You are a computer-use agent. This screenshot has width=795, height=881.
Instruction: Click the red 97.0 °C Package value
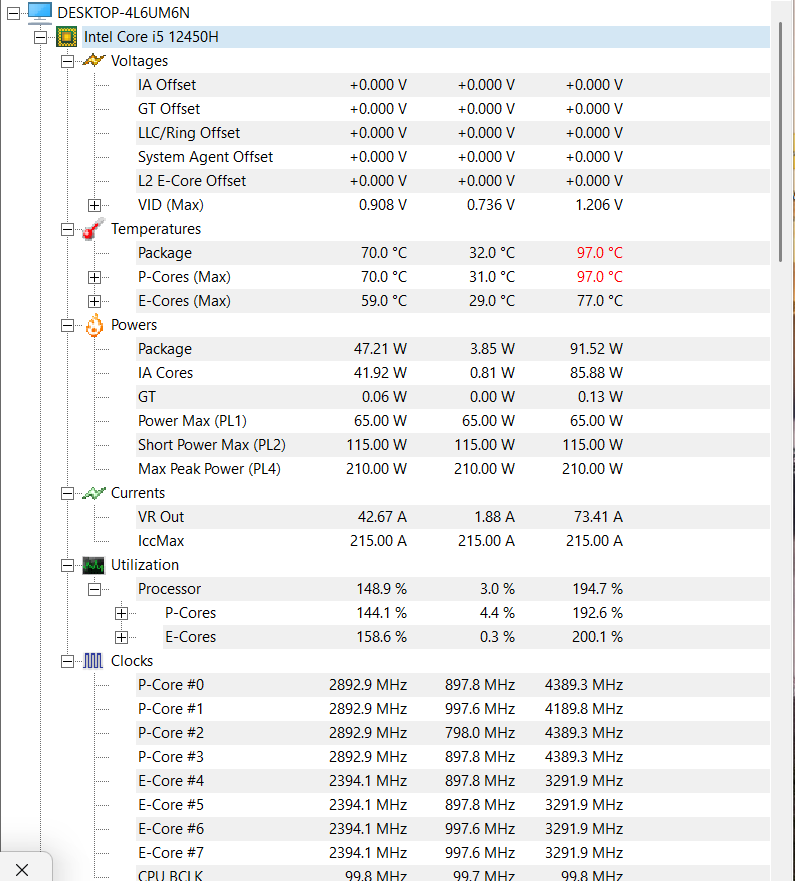click(x=599, y=253)
